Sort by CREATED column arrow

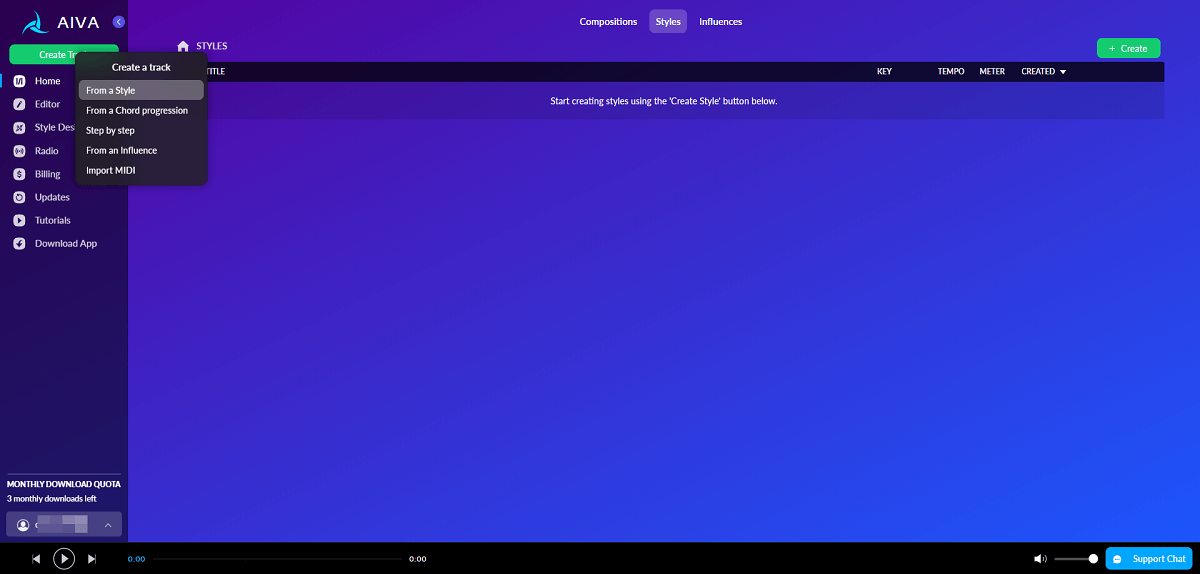[x=1063, y=72]
